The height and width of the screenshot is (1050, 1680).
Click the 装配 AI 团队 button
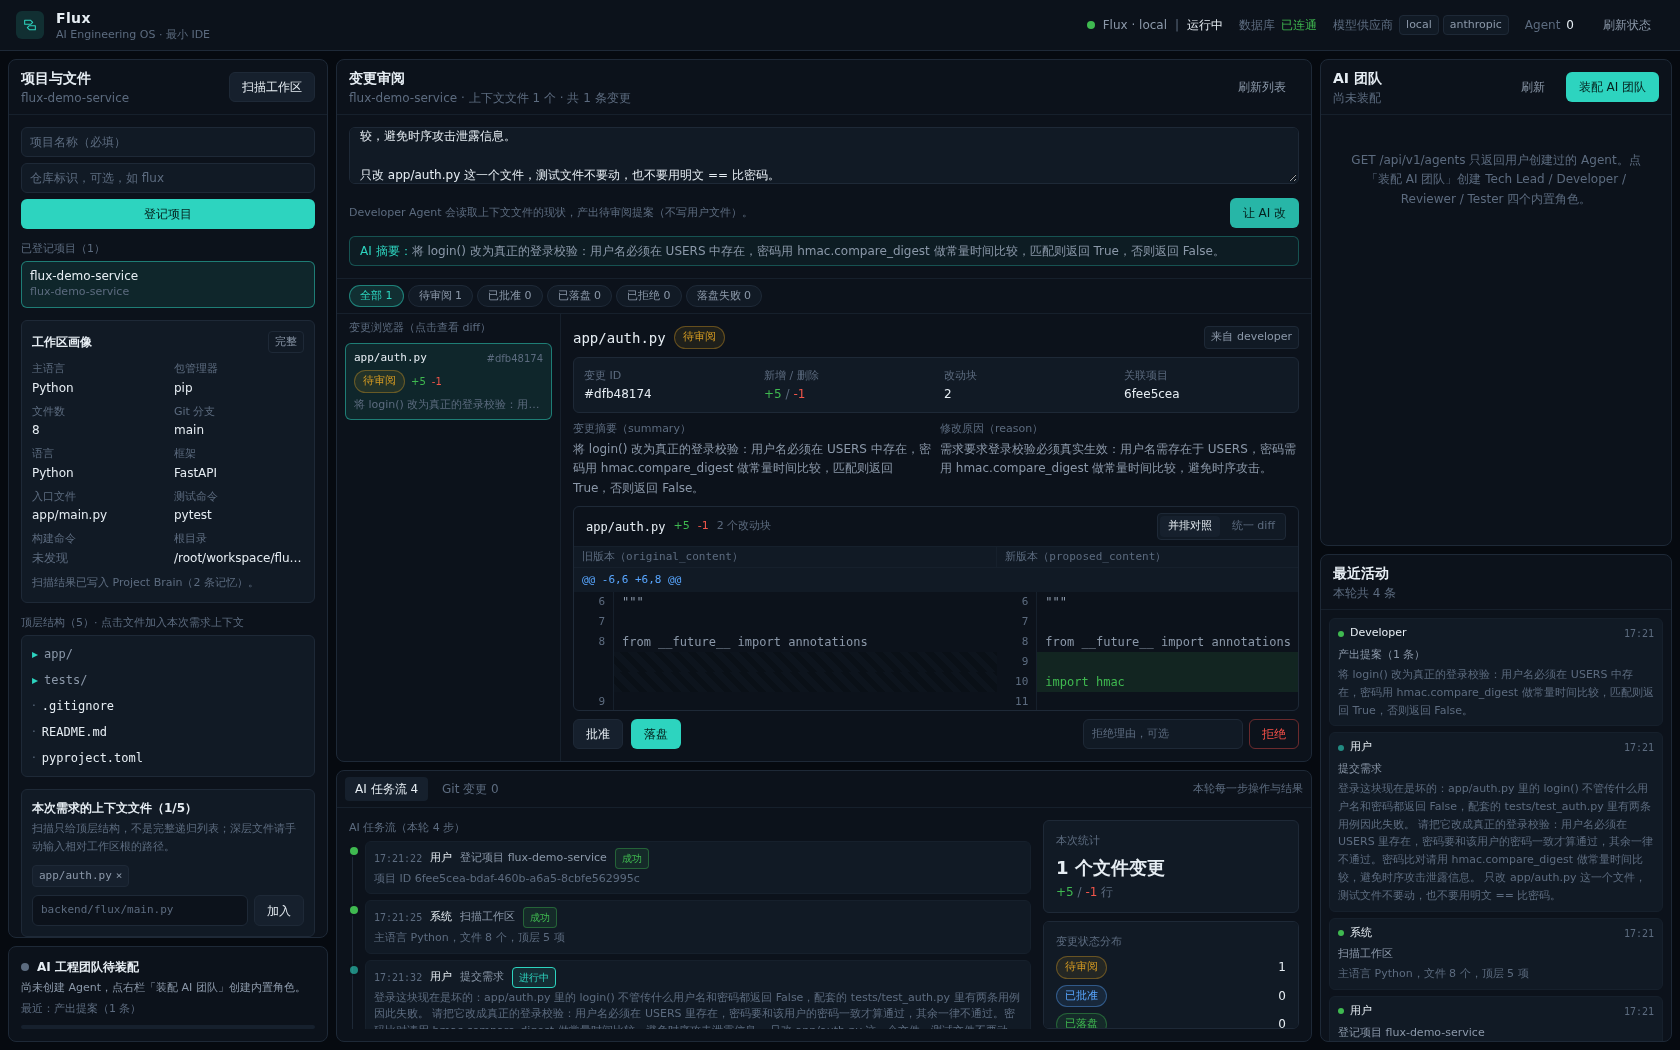pos(1612,87)
